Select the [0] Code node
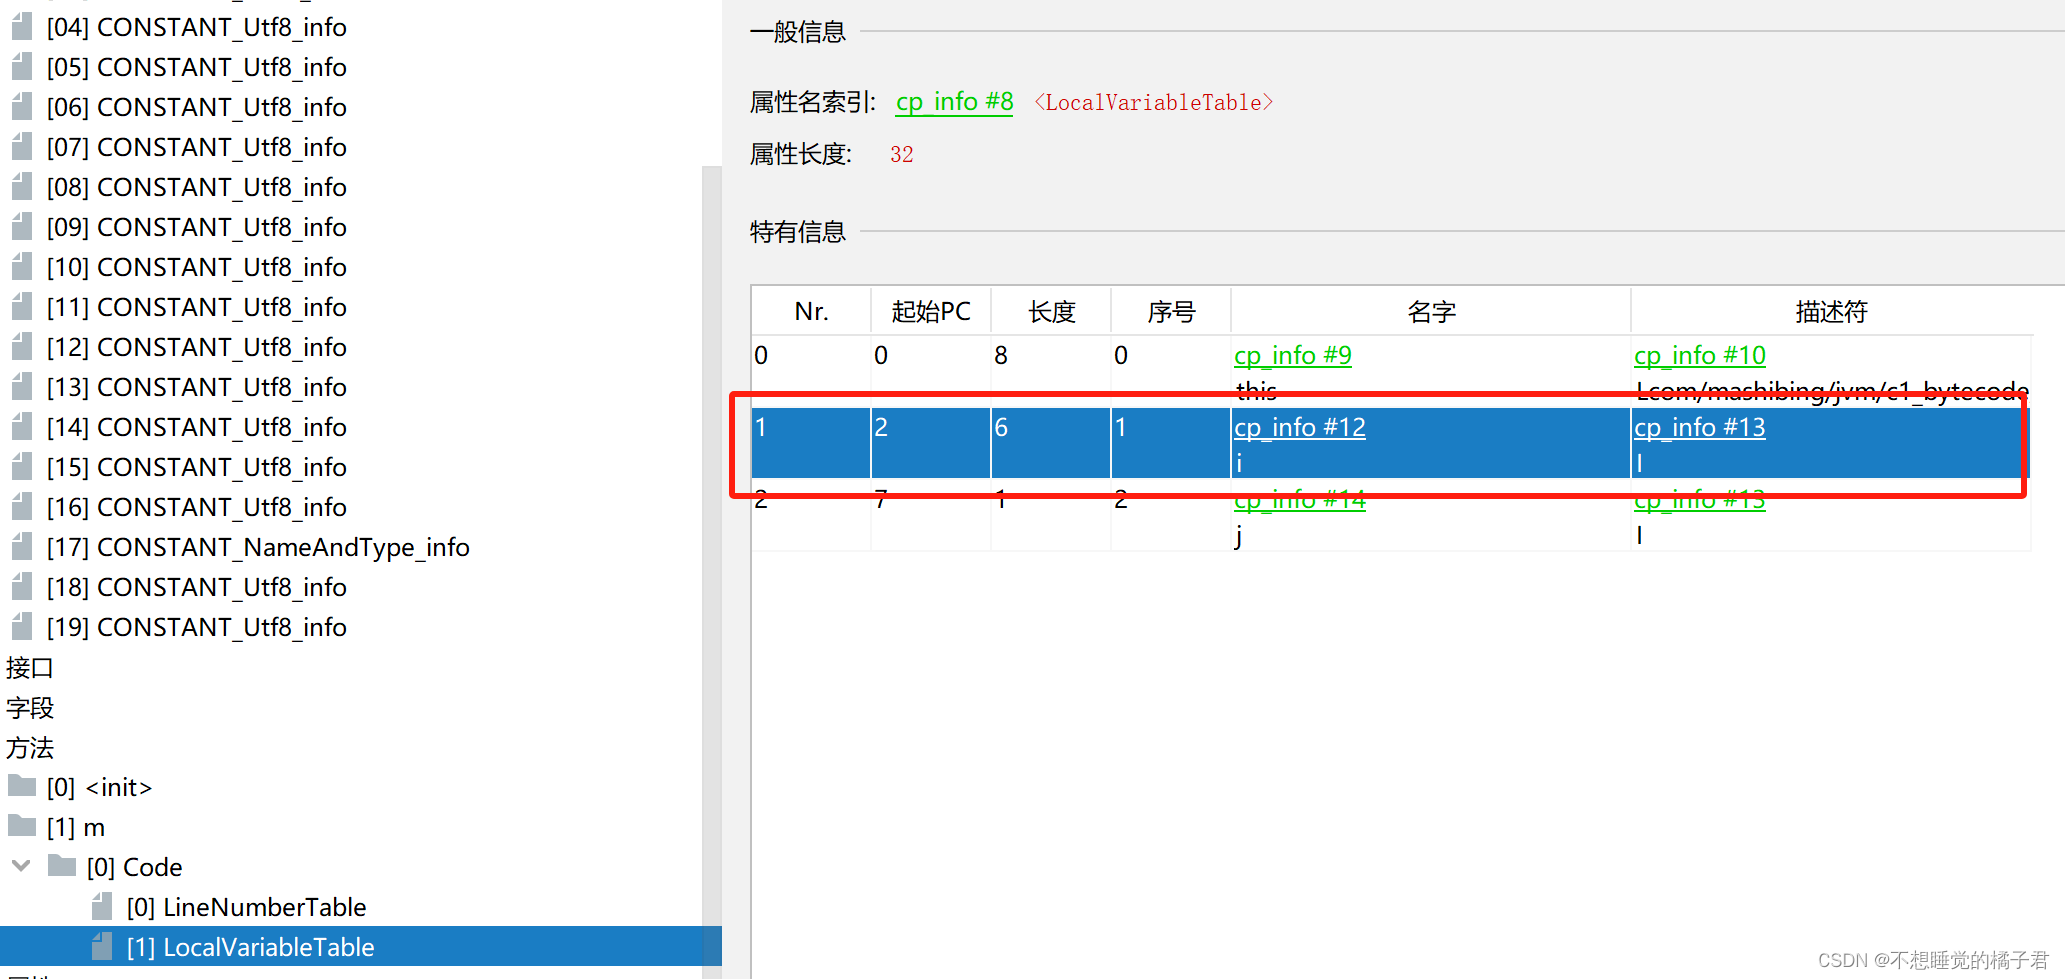 pyautogui.click(x=134, y=867)
